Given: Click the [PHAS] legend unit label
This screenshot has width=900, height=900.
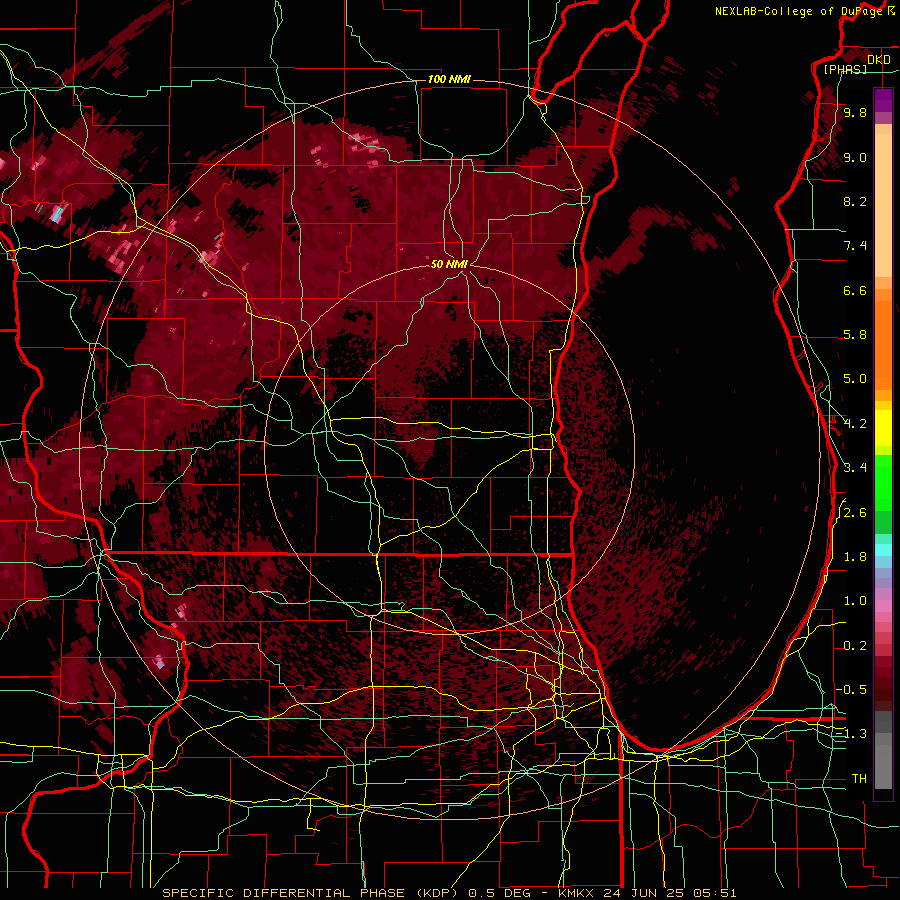Looking at the screenshot, I should click(x=845, y=70).
